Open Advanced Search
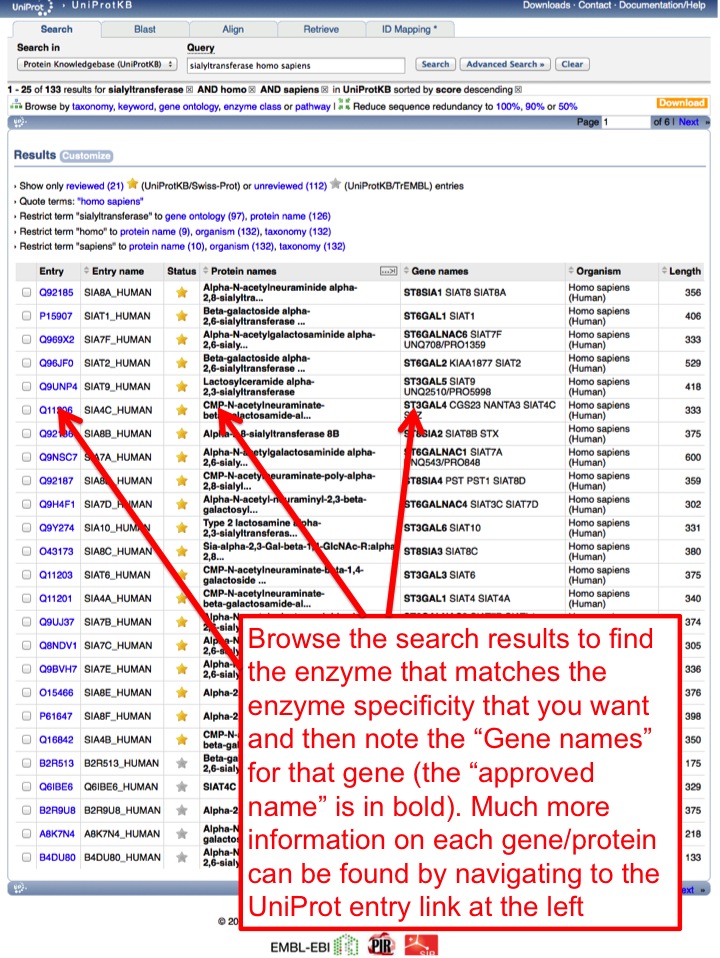The height and width of the screenshot is (958, 720). 505,64
